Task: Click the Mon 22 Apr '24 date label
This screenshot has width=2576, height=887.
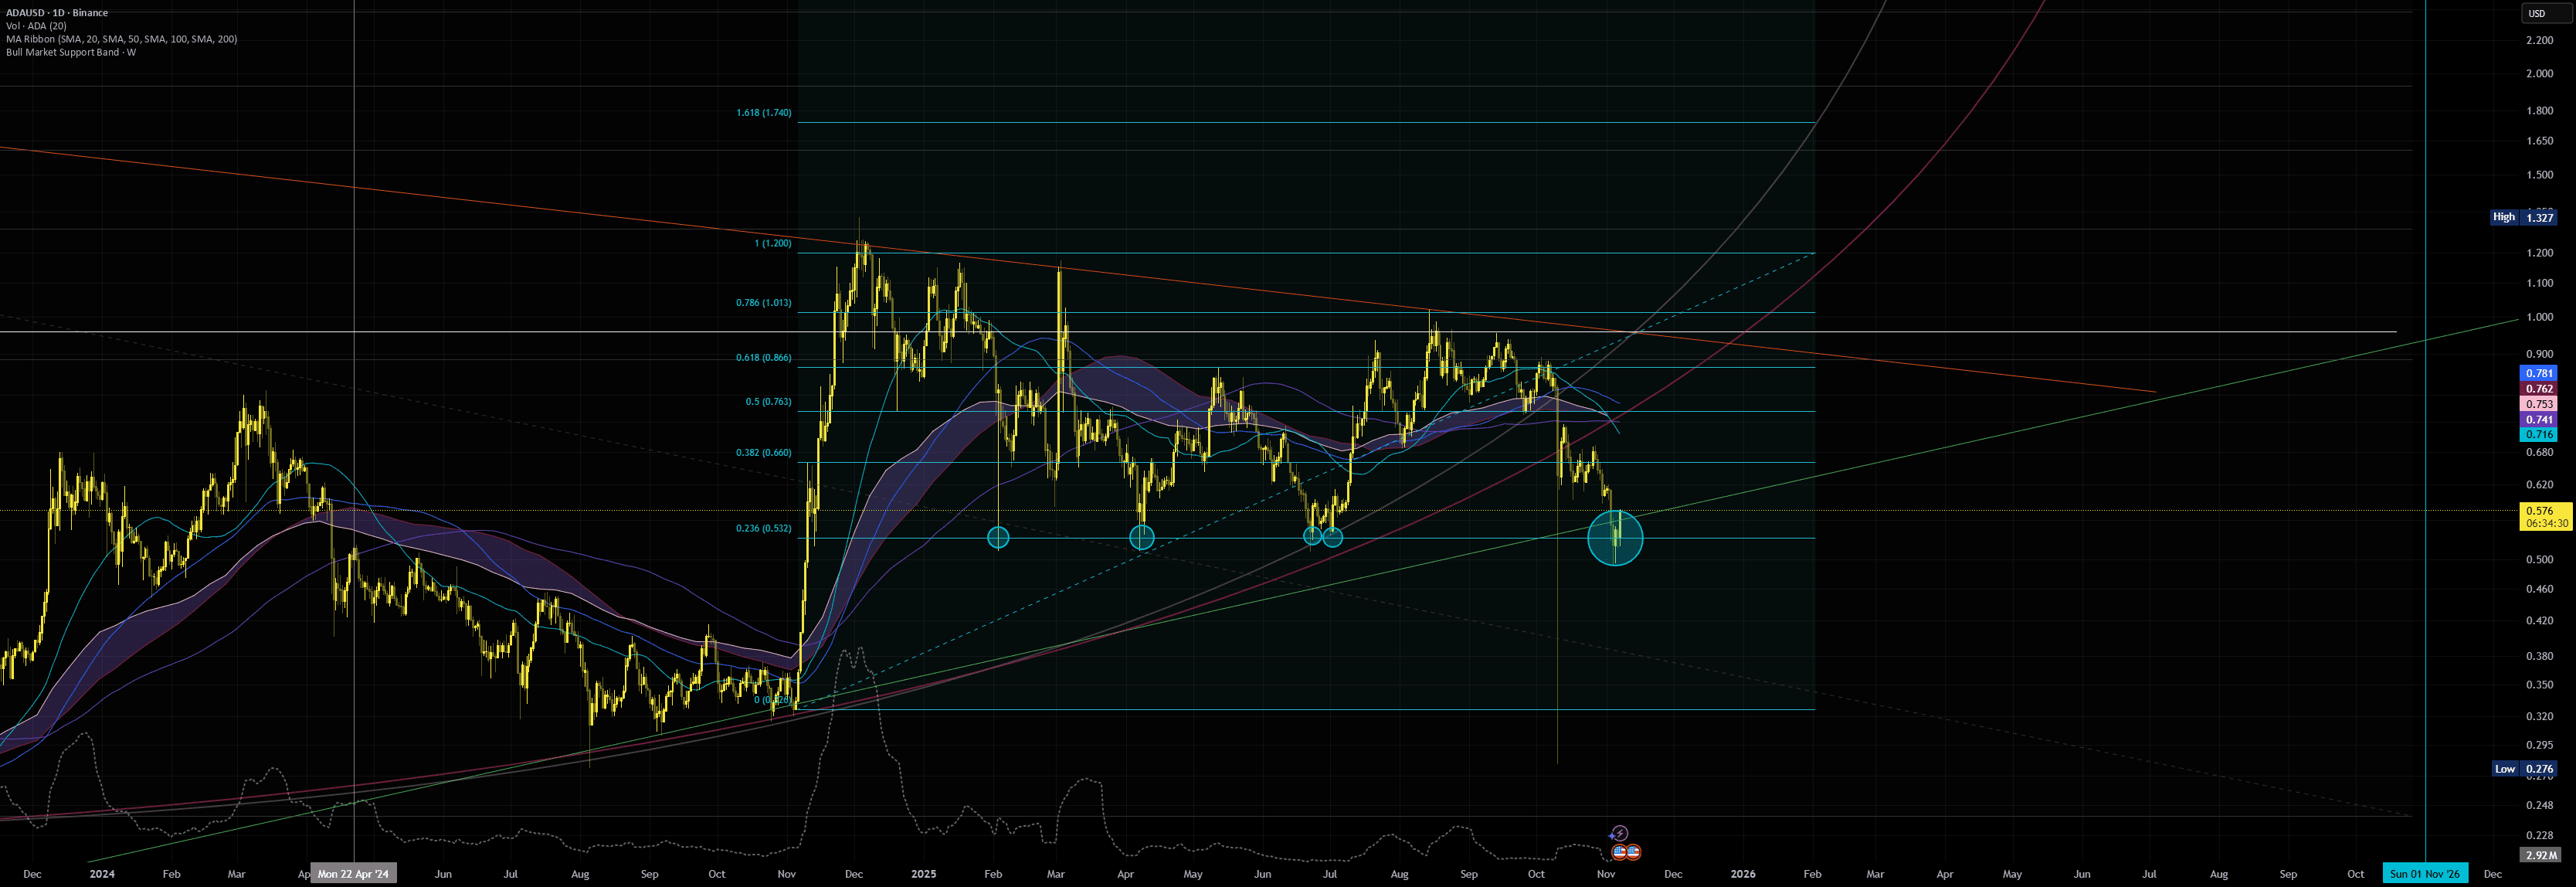Action: coord(353,874)
